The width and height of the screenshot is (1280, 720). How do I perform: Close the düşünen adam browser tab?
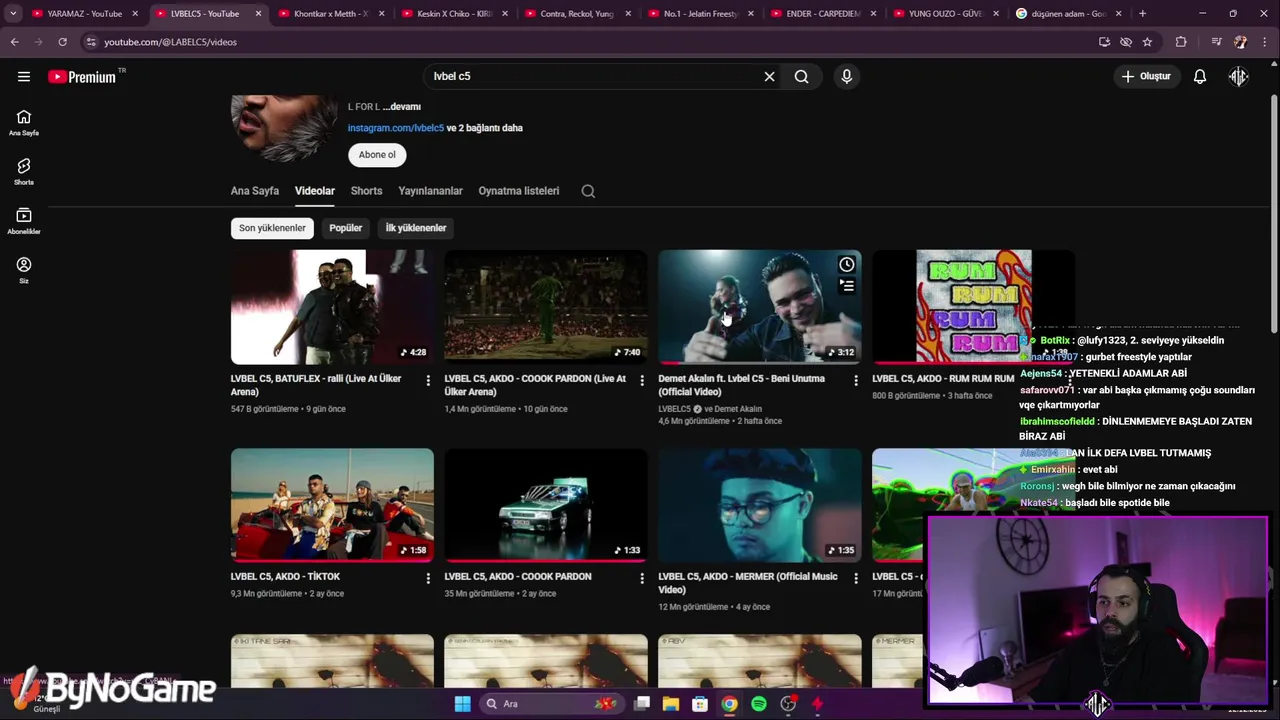coord(1118,14)
